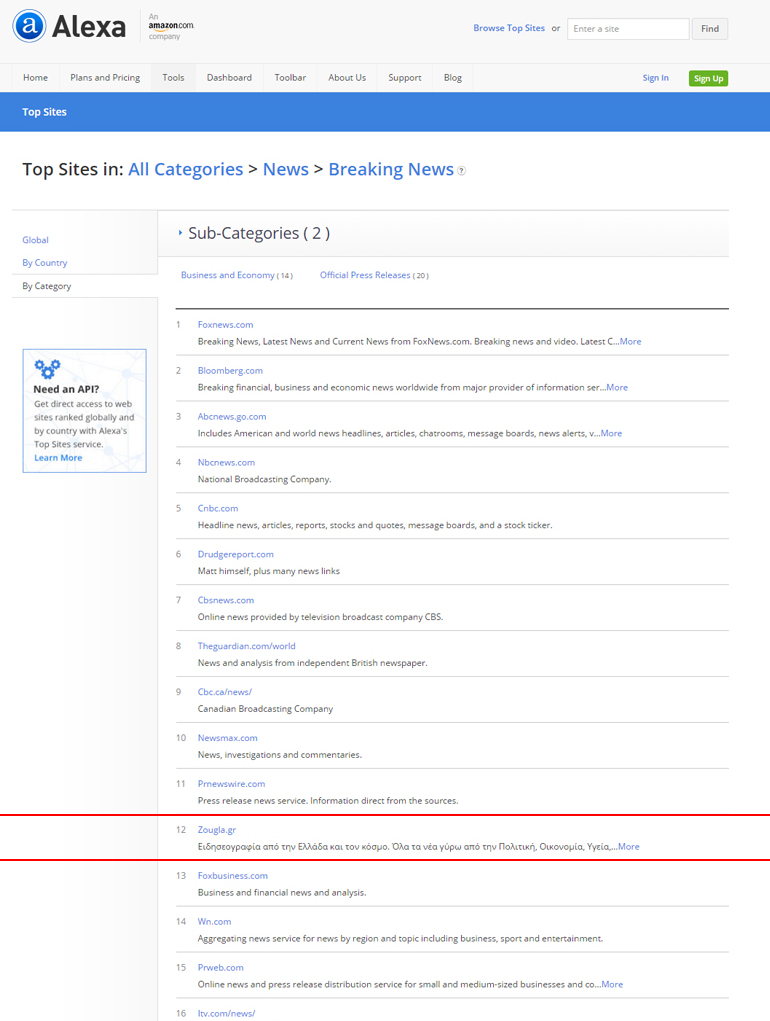Click the gears icon in API box

(x=46, y=369)
